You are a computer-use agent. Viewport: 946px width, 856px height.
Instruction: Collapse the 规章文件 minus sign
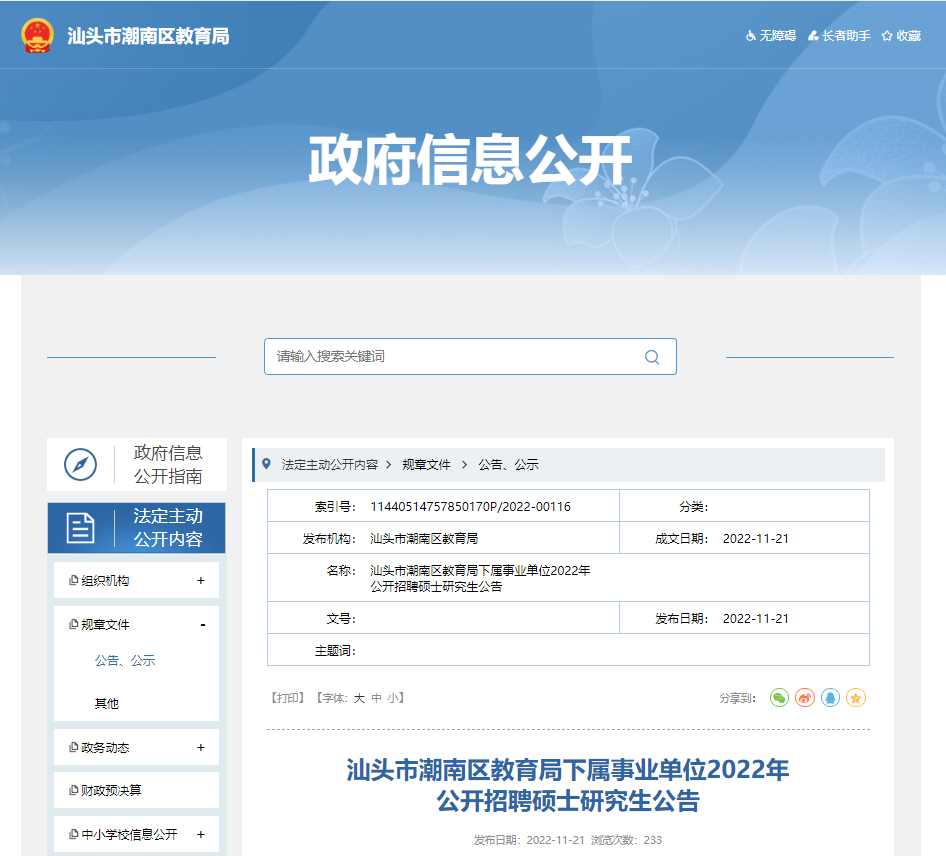(203, 625)
